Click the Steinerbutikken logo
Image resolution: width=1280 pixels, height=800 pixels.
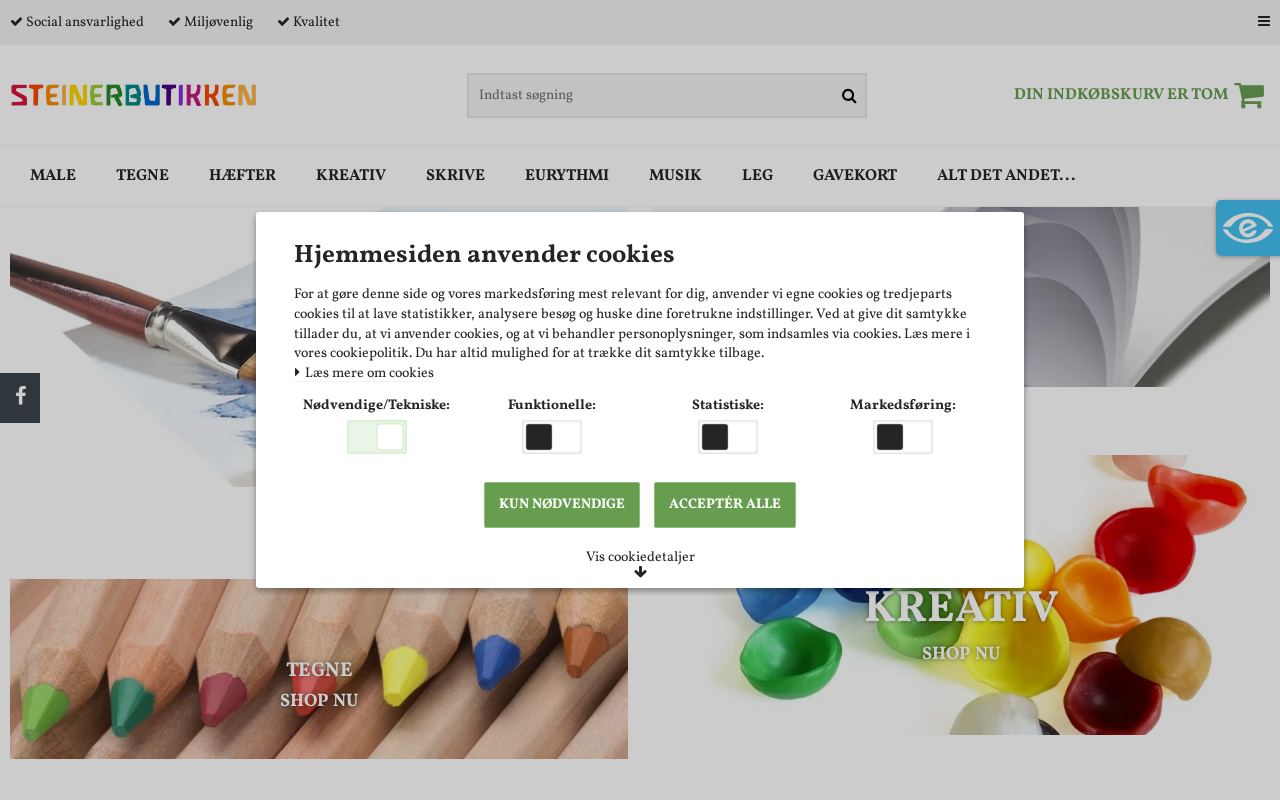133,95
